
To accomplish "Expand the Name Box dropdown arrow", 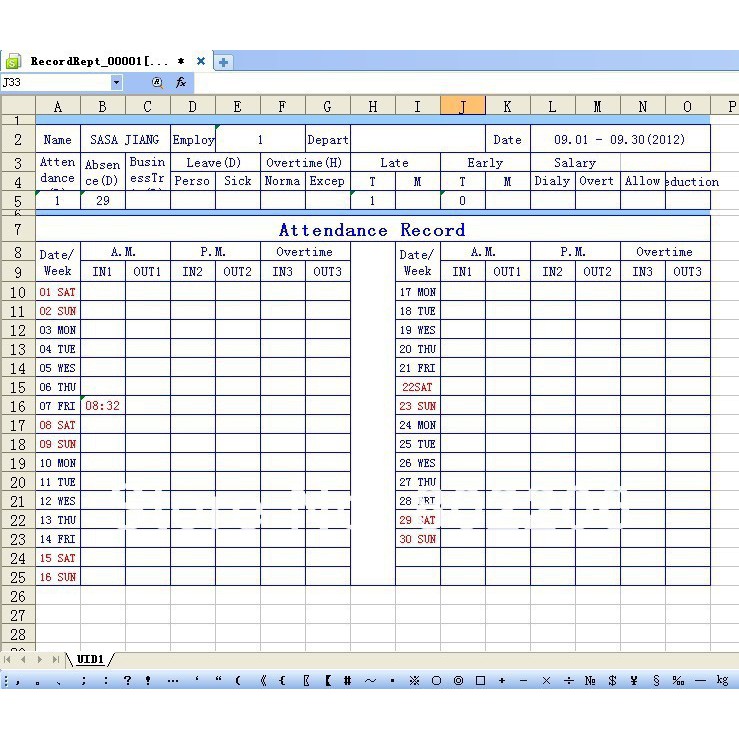I will 116,83.
